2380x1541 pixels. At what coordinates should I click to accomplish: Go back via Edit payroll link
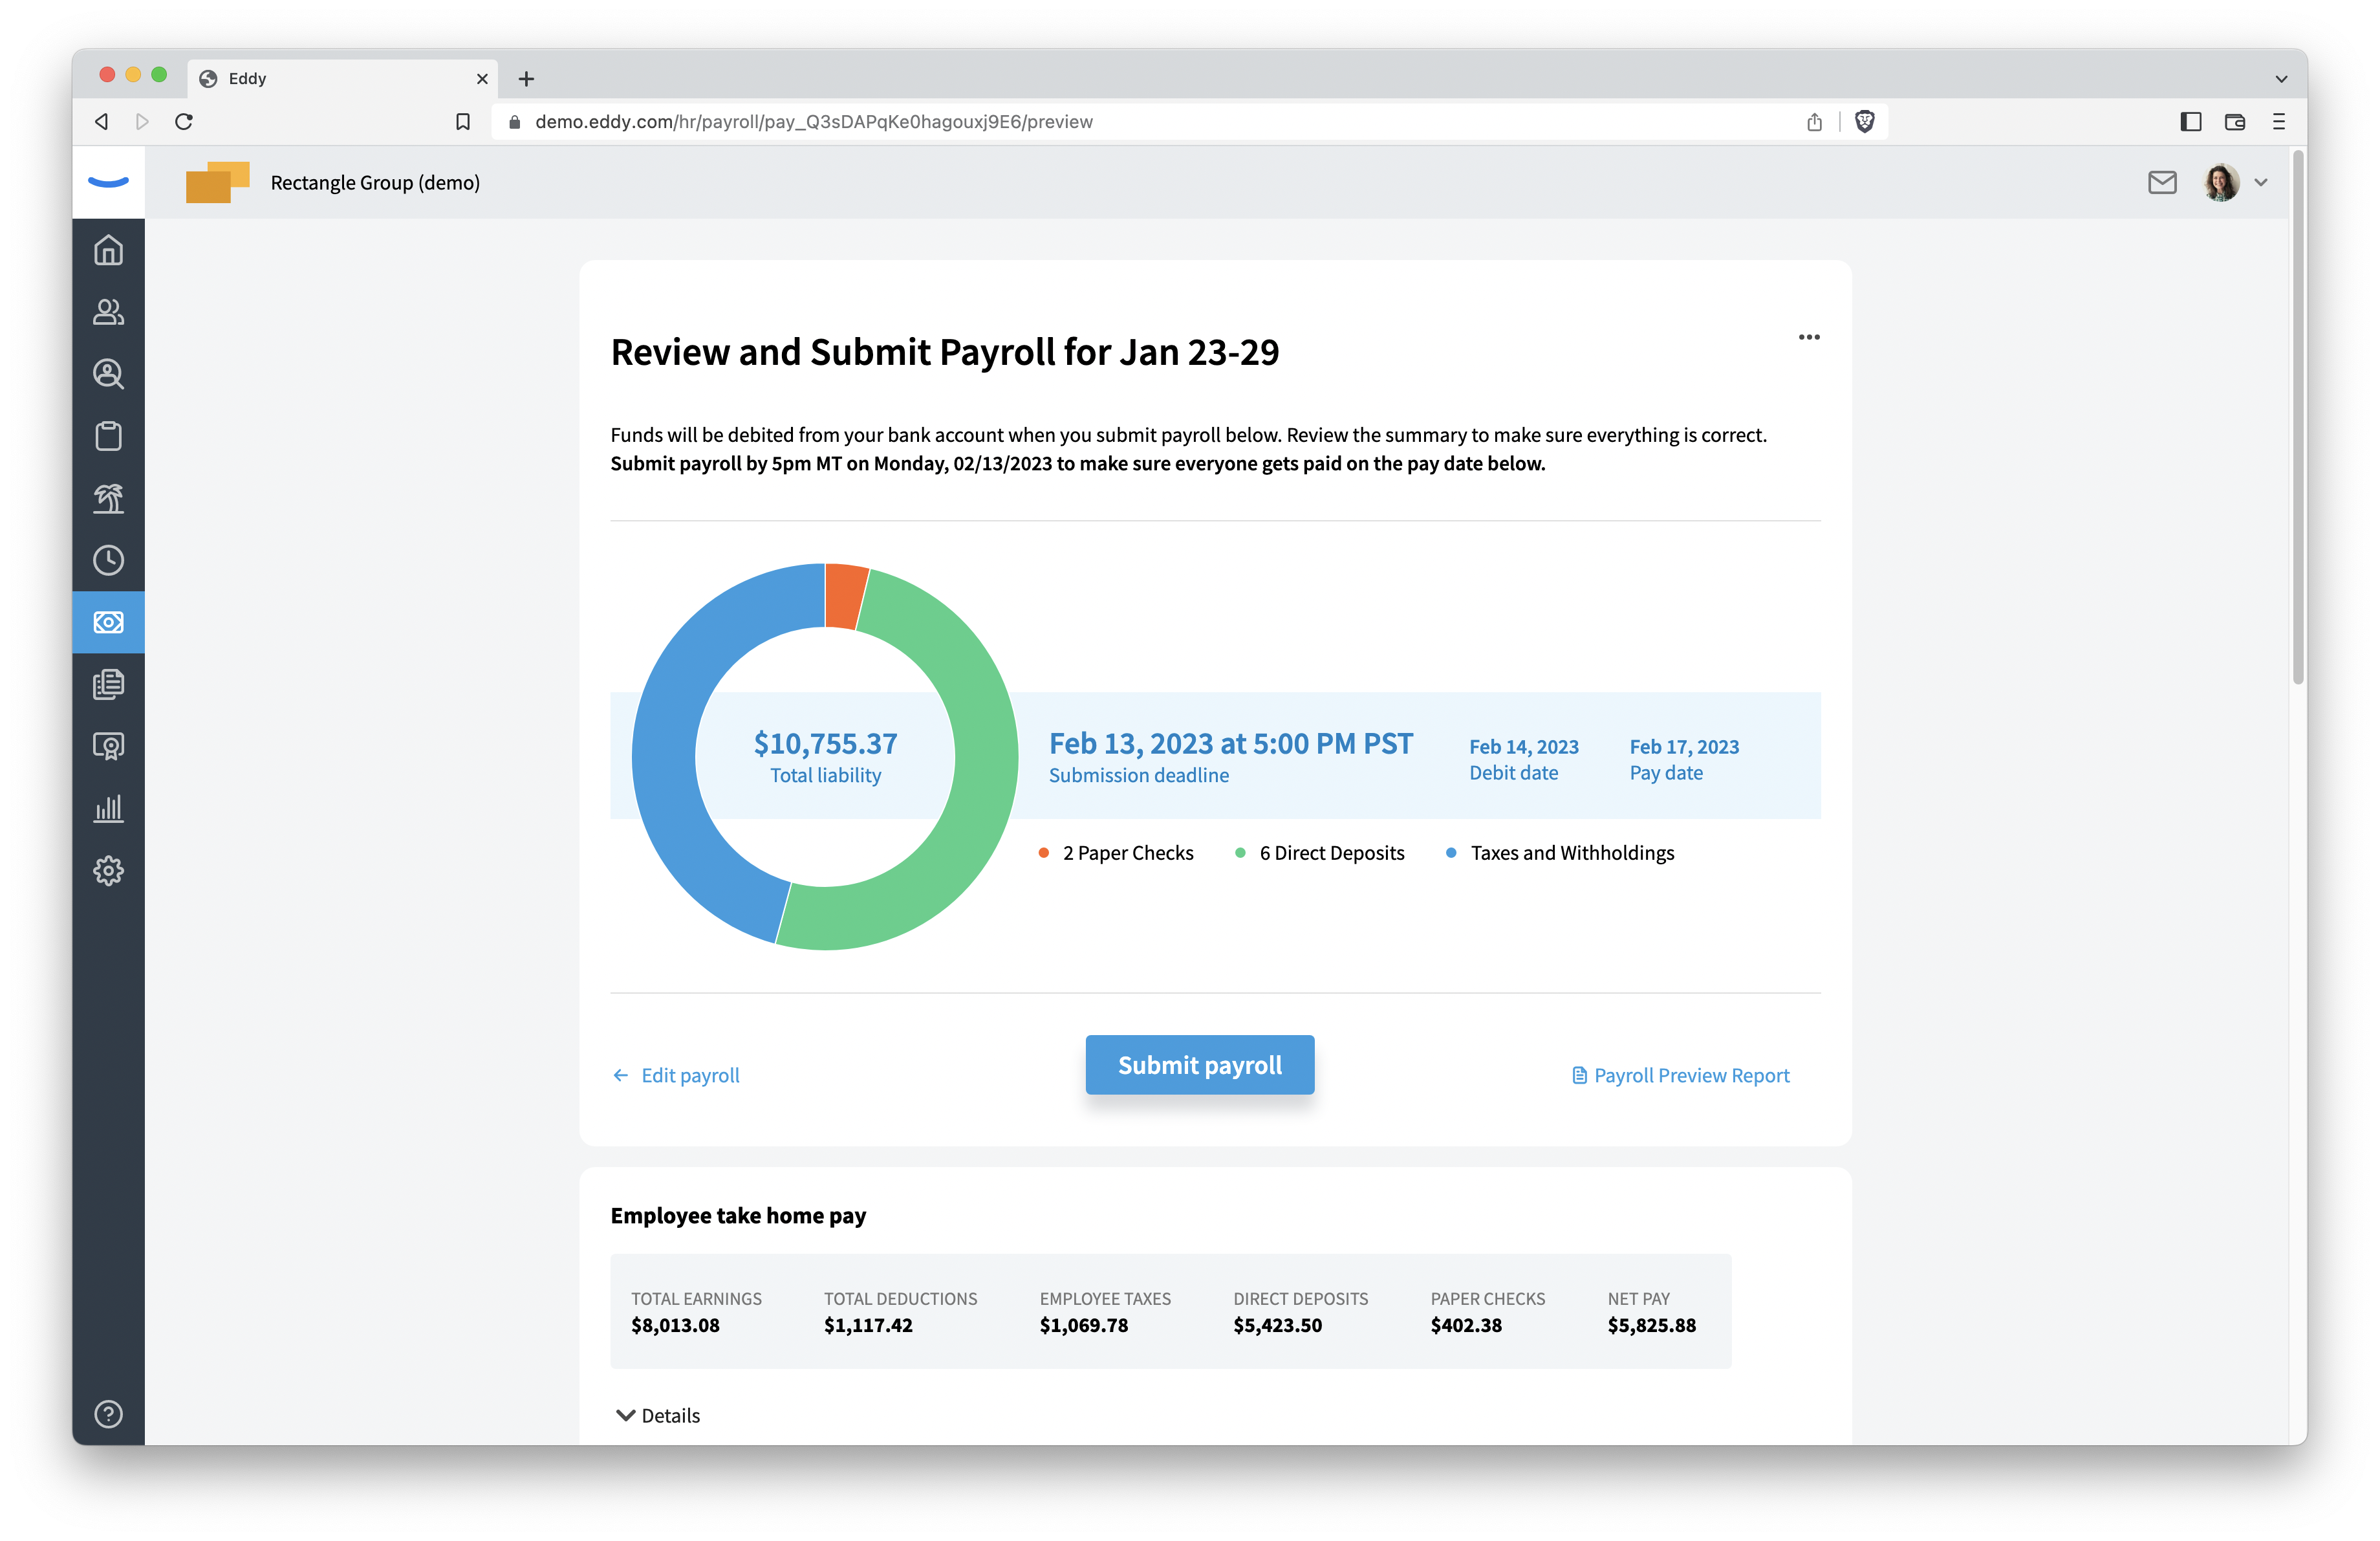676,1075
